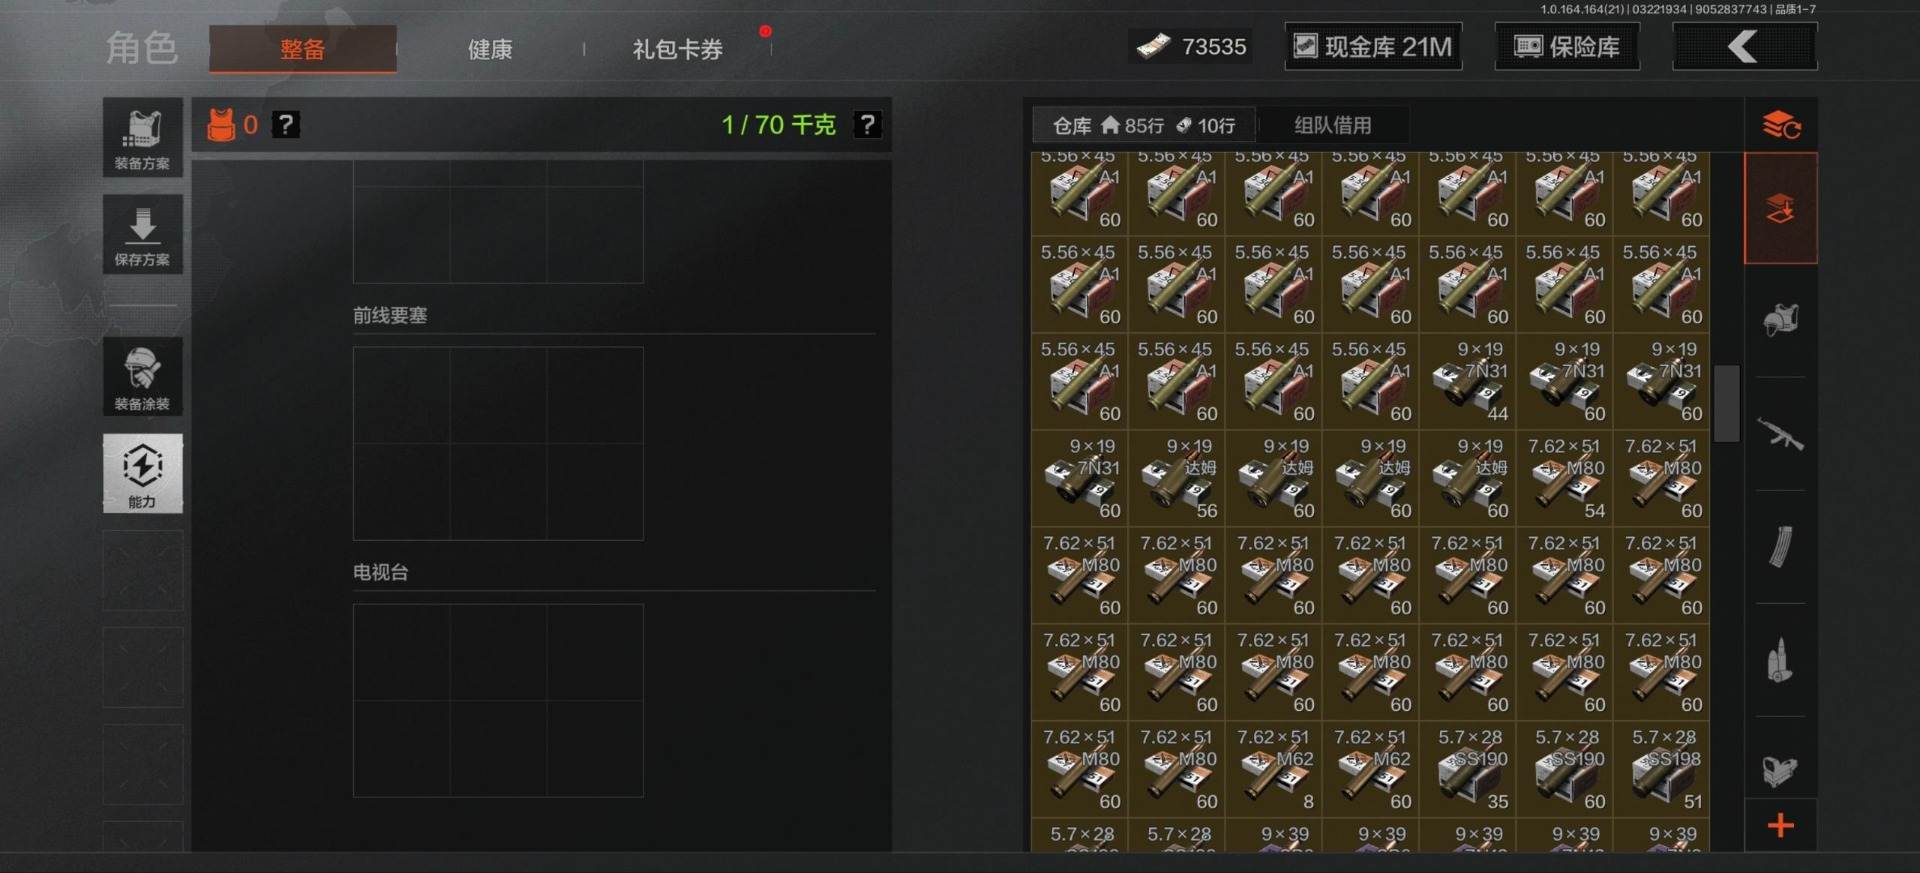Open the 保险库 safe box
This screenshot has width=1920, height=873.
point(1567,47)
